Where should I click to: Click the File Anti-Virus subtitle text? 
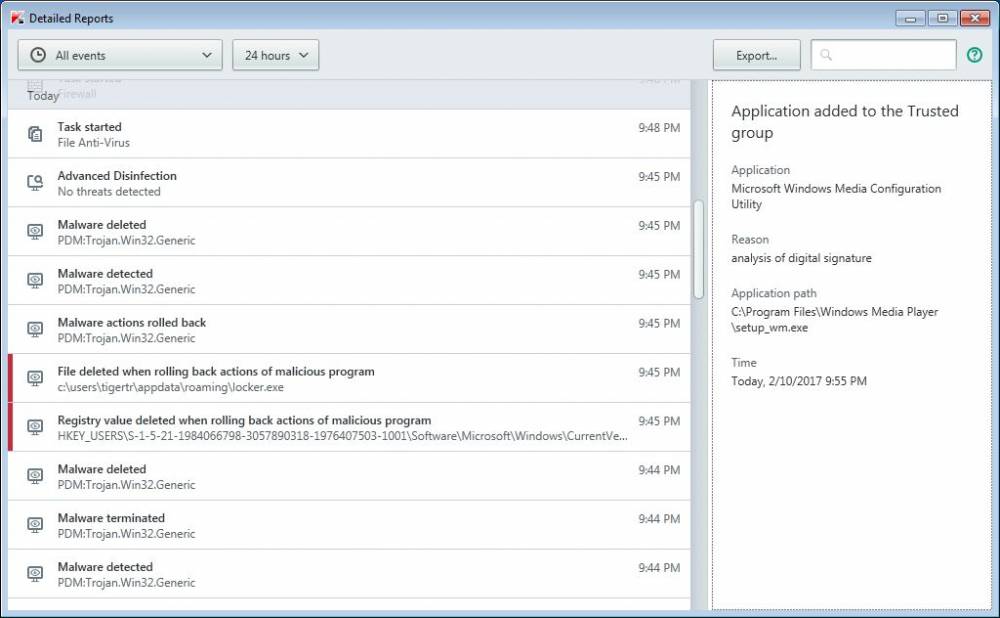(94, 143)
